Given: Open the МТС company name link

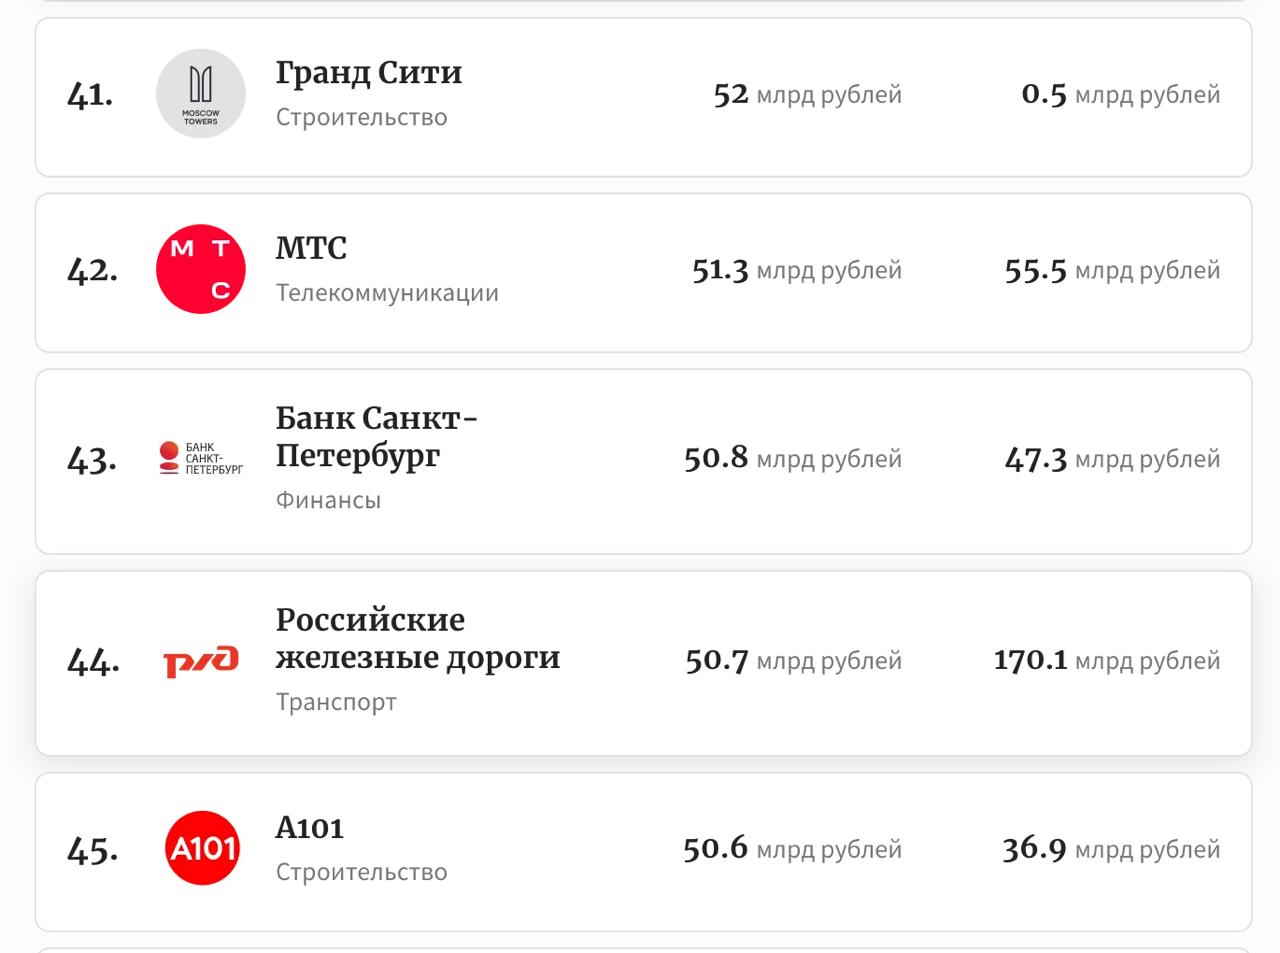Looking at the screenshot, I should [x=311, y=248].
